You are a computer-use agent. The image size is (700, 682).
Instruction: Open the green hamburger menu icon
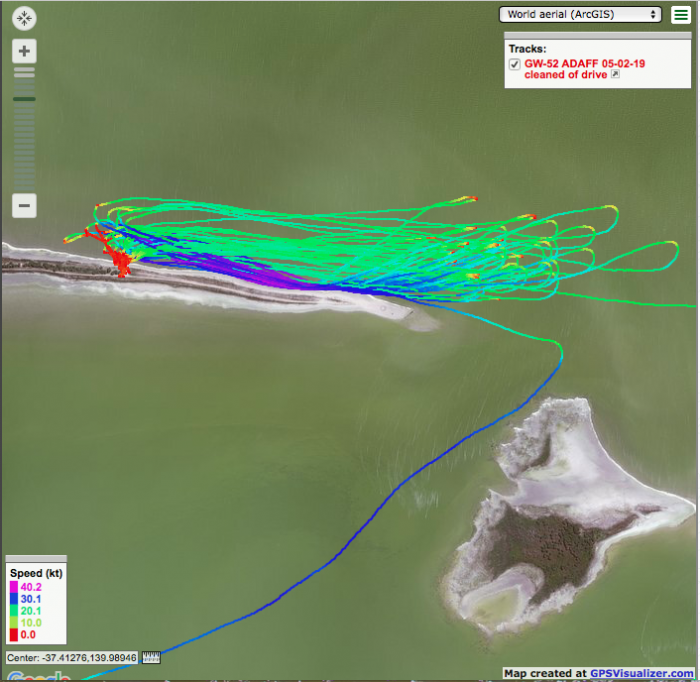(681, 14)
